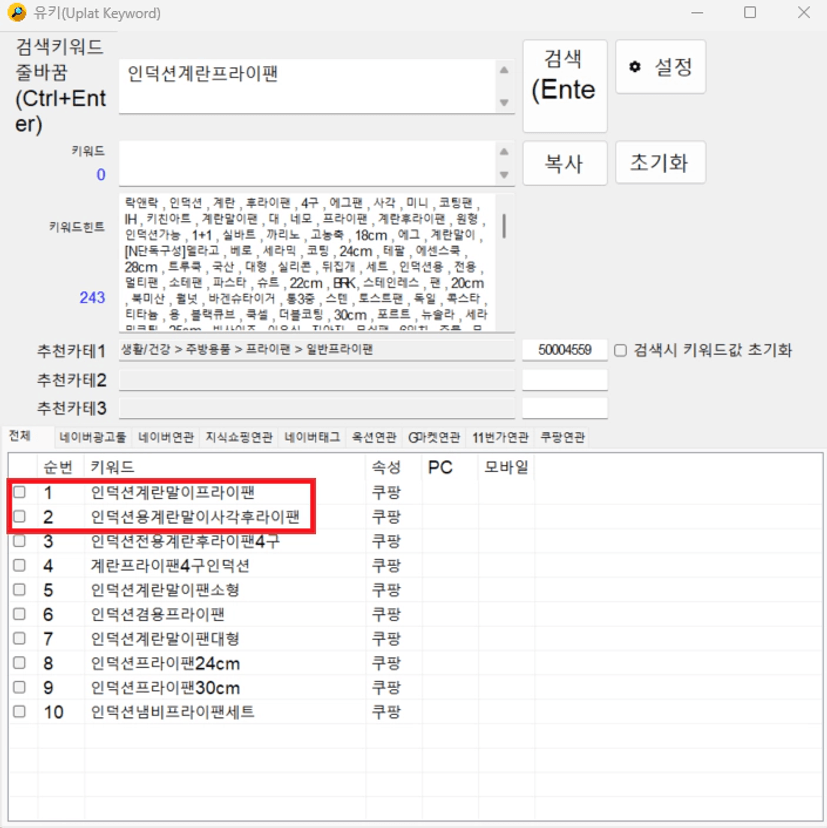
Task: Check the box for row 10 인덕션냄비프라이팬세트
Action: [x=20, y=712]
